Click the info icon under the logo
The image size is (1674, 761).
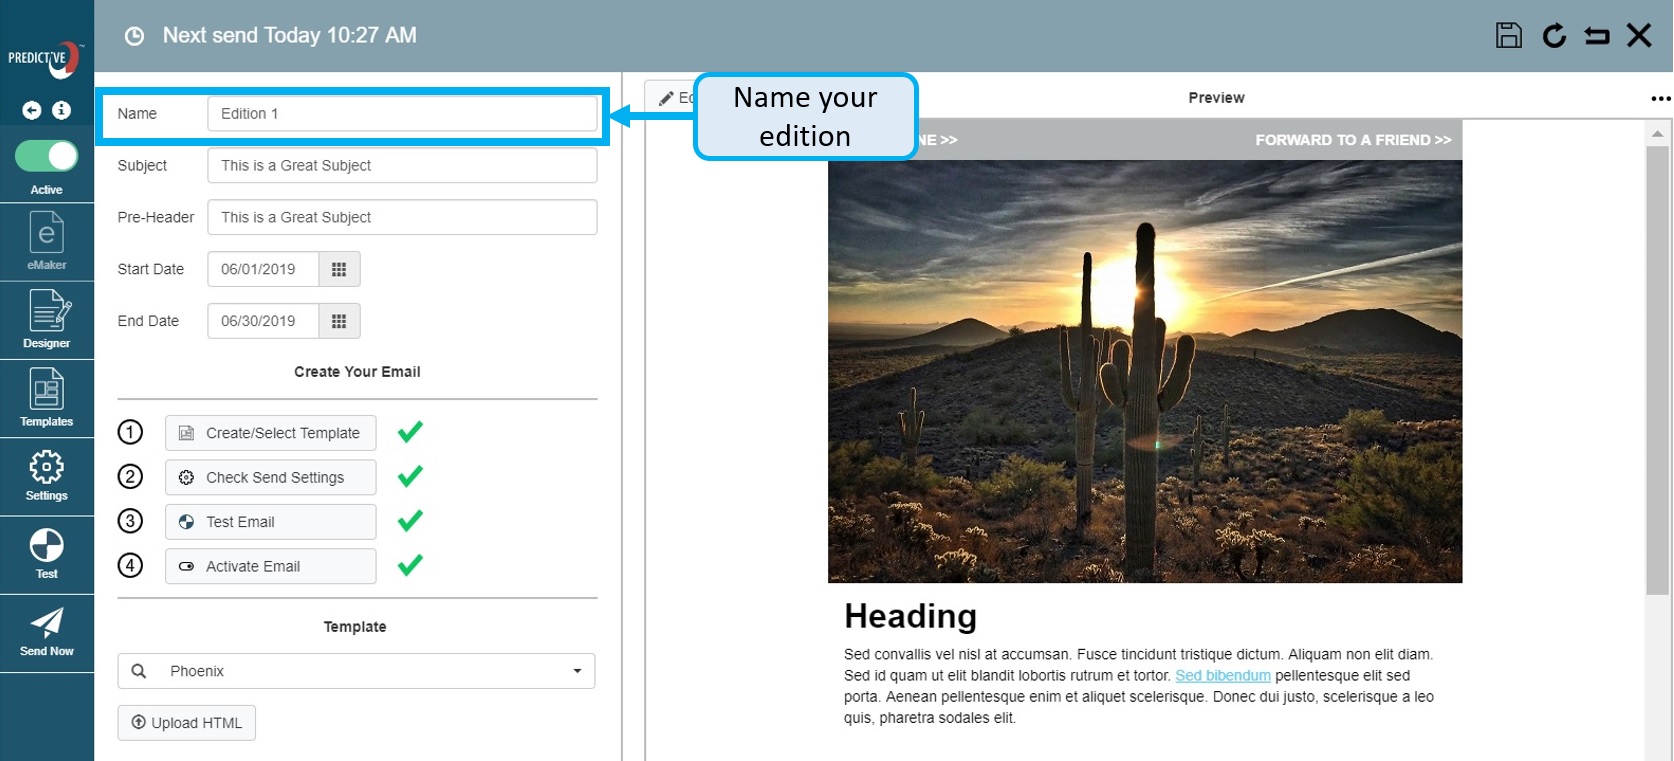(62, 110)
